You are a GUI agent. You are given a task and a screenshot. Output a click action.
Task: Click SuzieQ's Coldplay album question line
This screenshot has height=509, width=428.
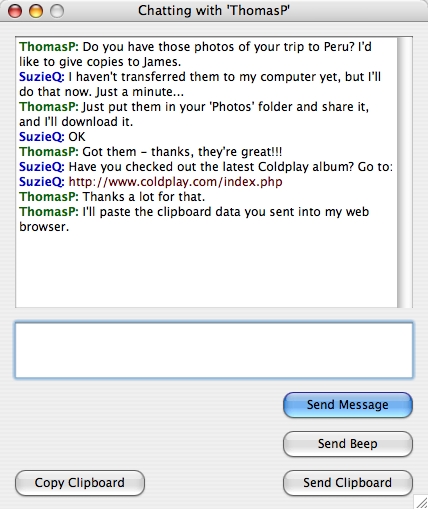tap(206, 167)
